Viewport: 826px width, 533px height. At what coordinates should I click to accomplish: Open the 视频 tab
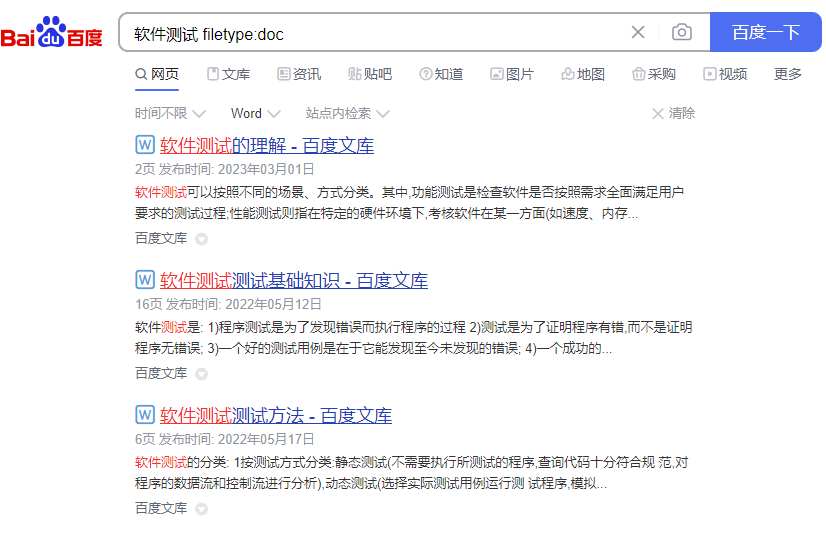(725, 74)
